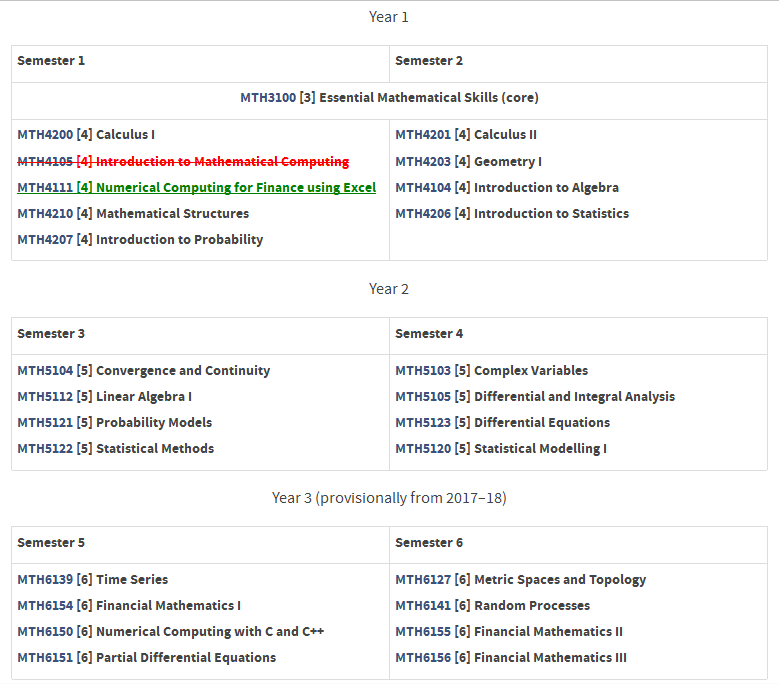This screenshot has width=779, height=684.
Task: Open MTH4203 Geometry I link
Action: click(468, 161)
